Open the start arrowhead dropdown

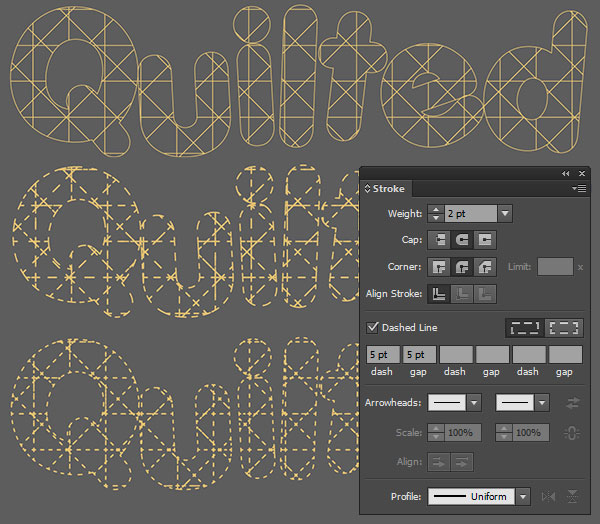[474, 402]
